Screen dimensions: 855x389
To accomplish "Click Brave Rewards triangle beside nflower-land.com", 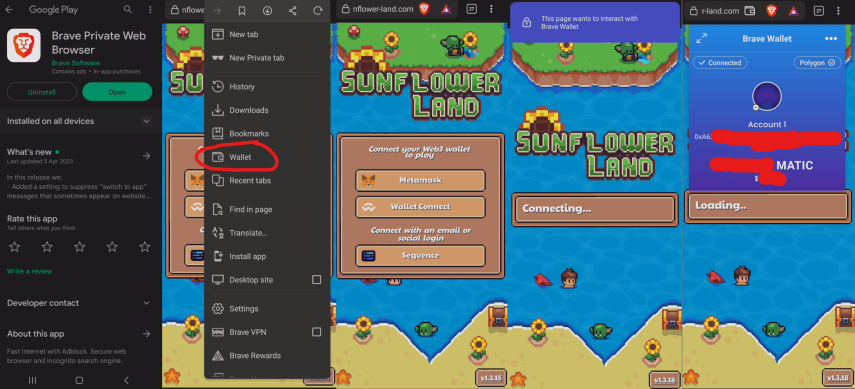I will (x=445, y=9).
